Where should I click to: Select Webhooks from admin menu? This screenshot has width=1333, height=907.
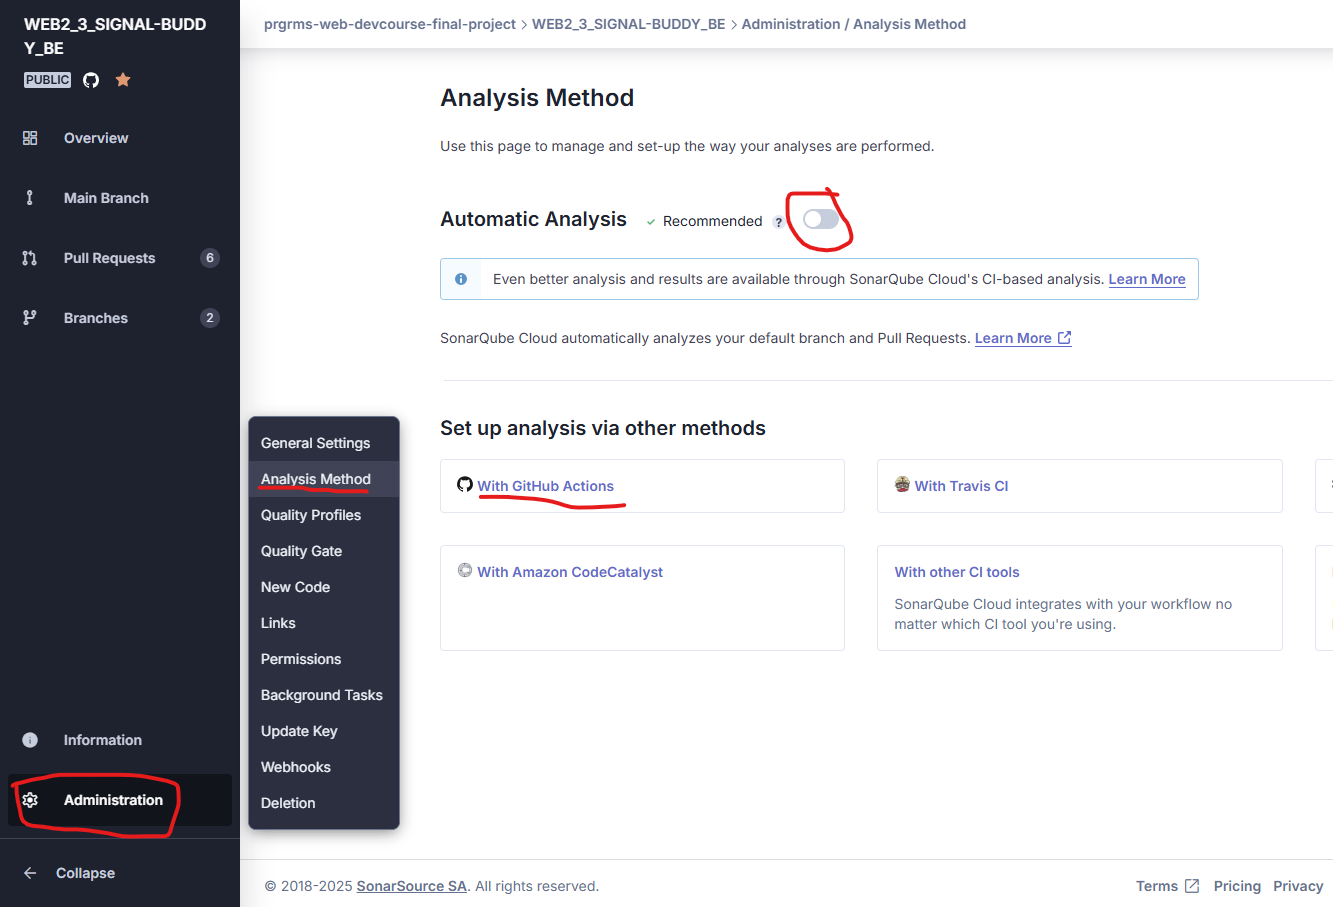point(324,767)
